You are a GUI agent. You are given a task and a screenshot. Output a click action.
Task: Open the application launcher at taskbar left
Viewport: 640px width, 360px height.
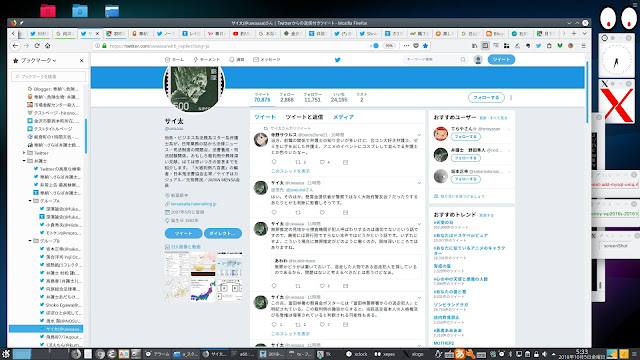coord(6,354)
